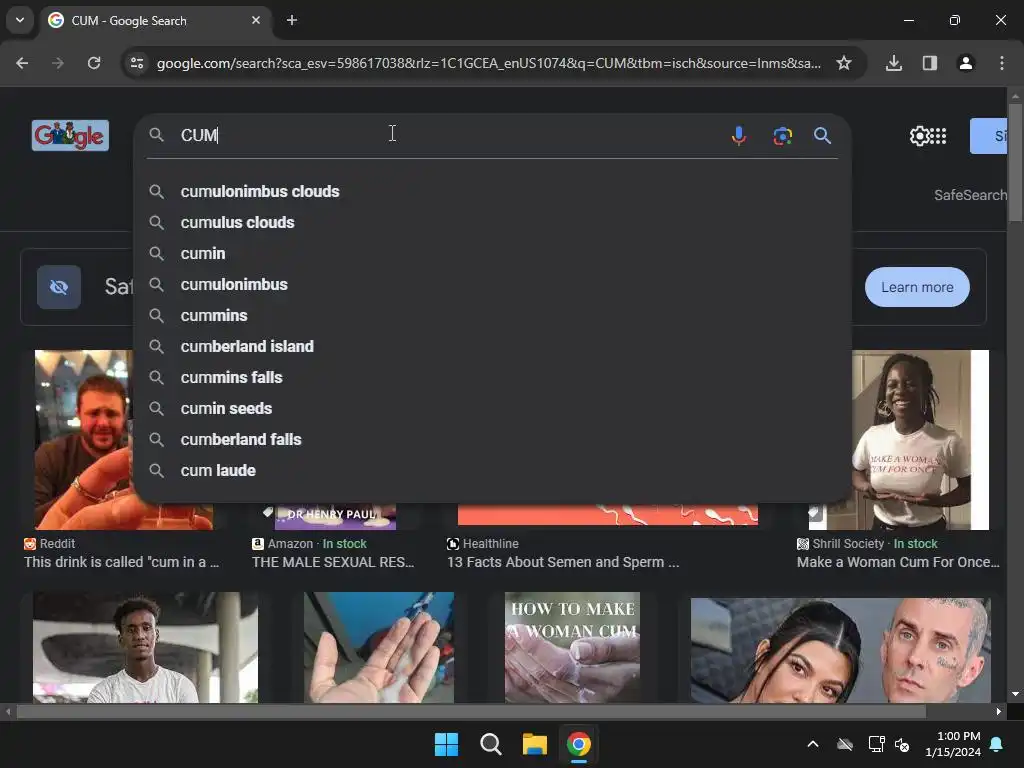Submit search with the blue magnifier icon
The height and width of the screenshot is (768, 1024).
(x=822, y=135)
